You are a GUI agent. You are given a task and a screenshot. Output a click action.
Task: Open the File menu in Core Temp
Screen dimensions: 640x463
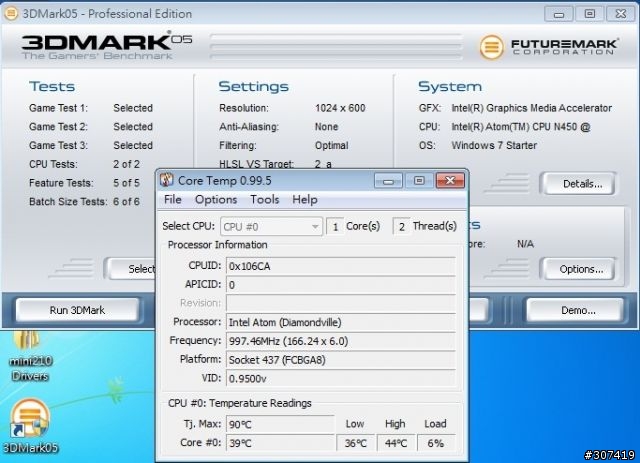click(x=173, y=200)
